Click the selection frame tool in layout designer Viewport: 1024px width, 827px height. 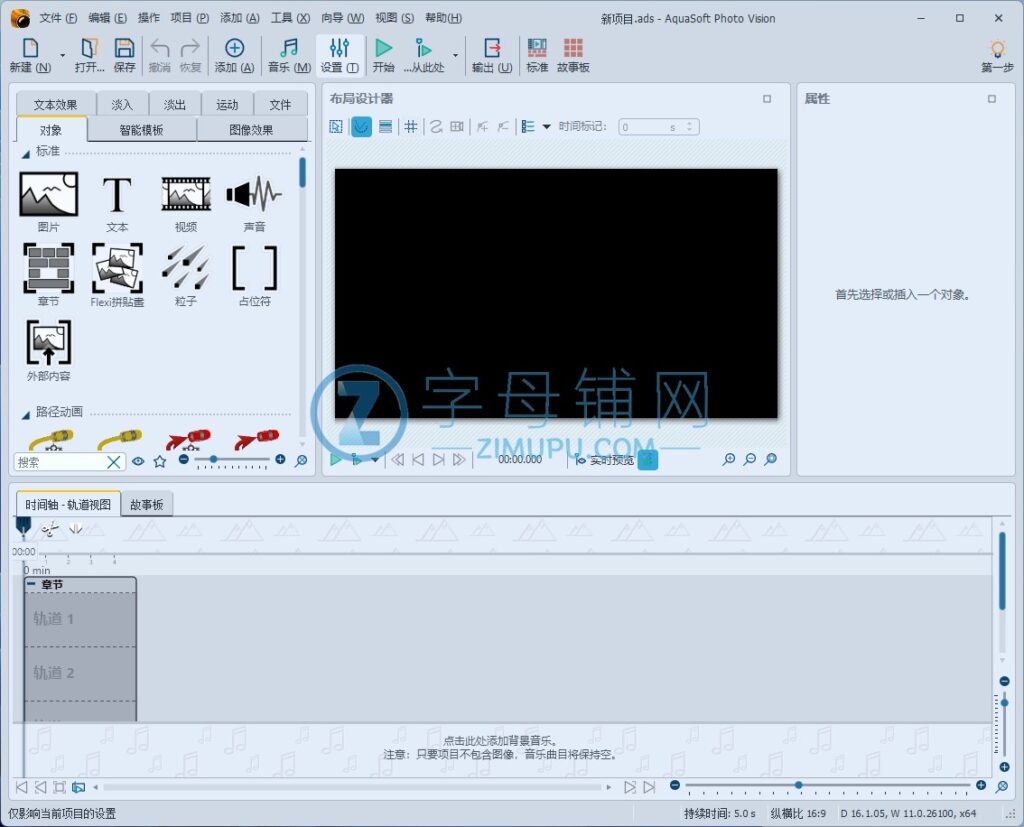pyautogui.click(x=336, y=127)
